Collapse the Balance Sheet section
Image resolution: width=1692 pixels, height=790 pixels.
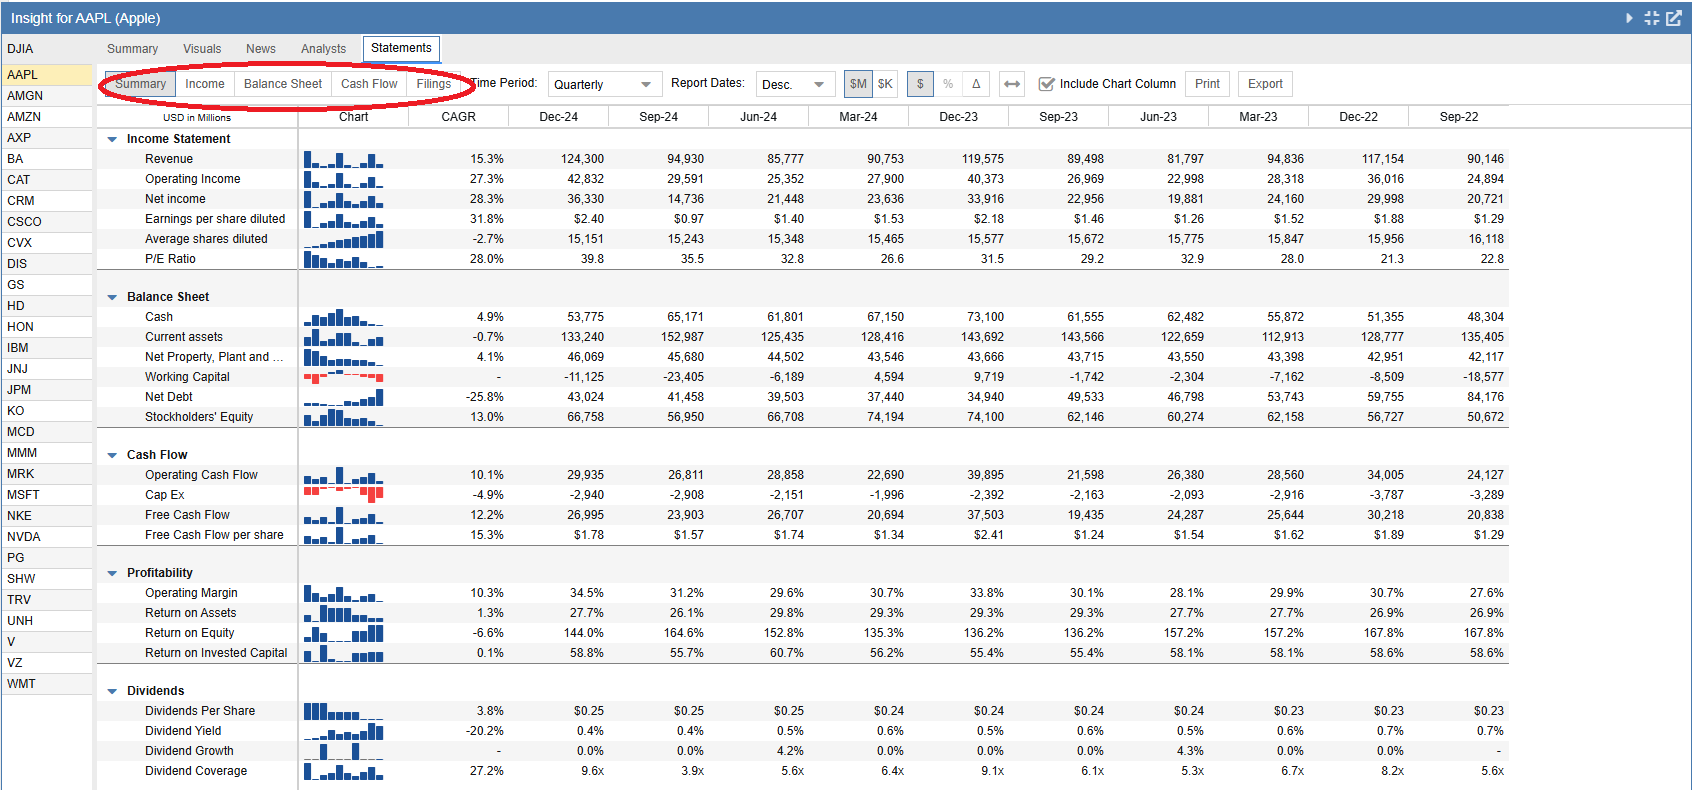pos(112,297)
